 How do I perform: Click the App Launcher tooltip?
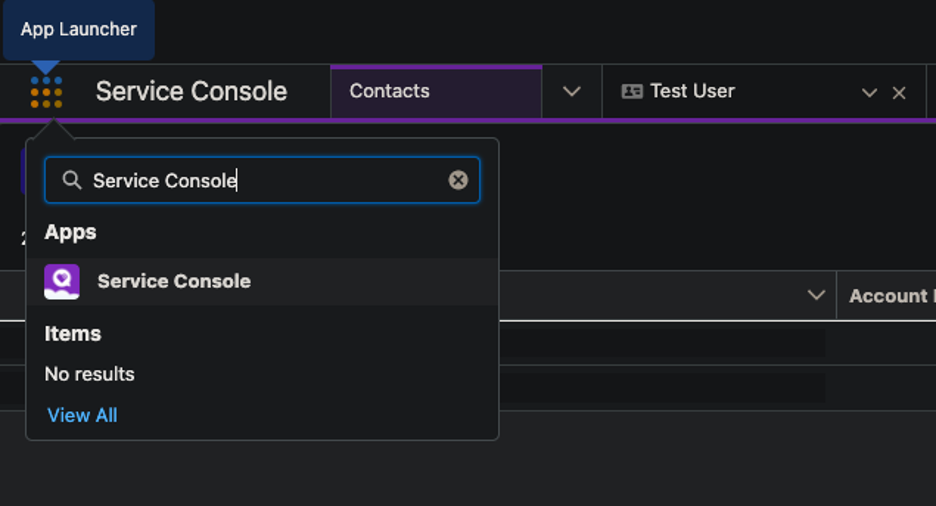[x=78, y=29]
